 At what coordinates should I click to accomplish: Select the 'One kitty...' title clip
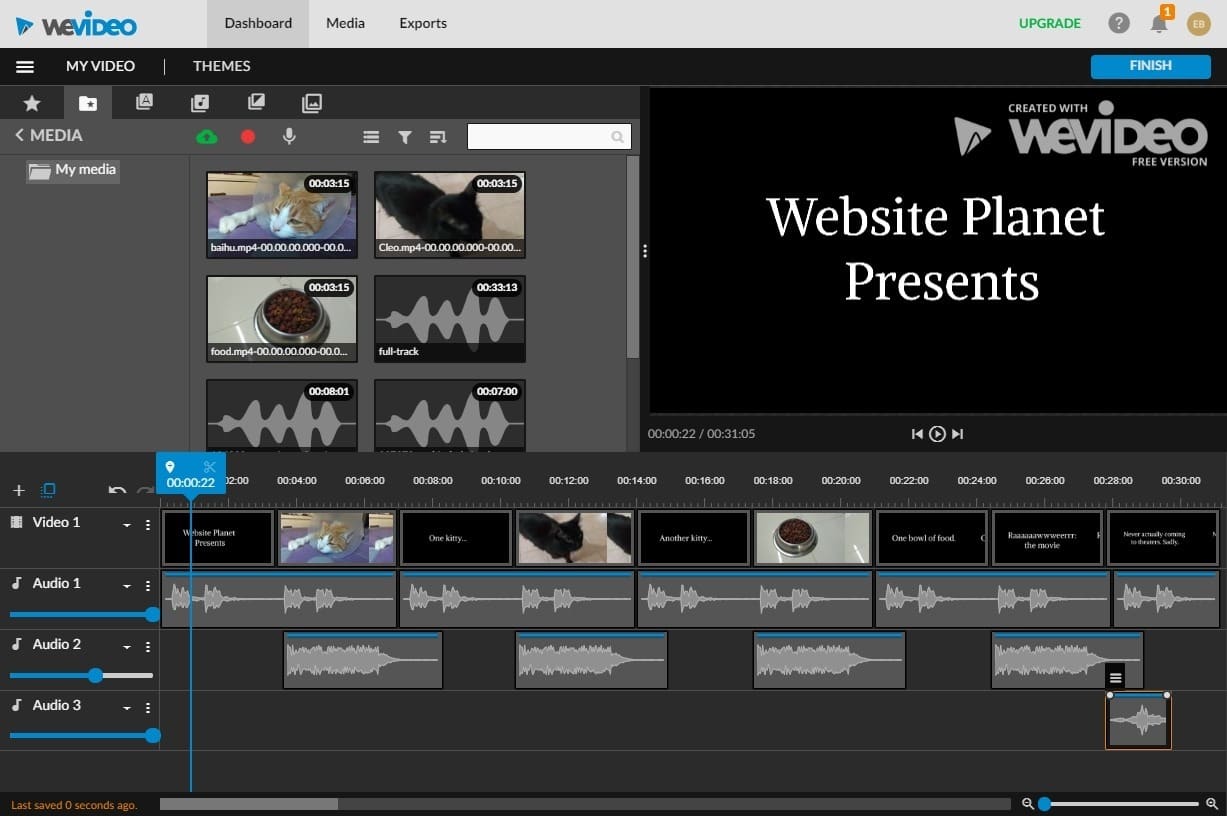tap(456, 538)
